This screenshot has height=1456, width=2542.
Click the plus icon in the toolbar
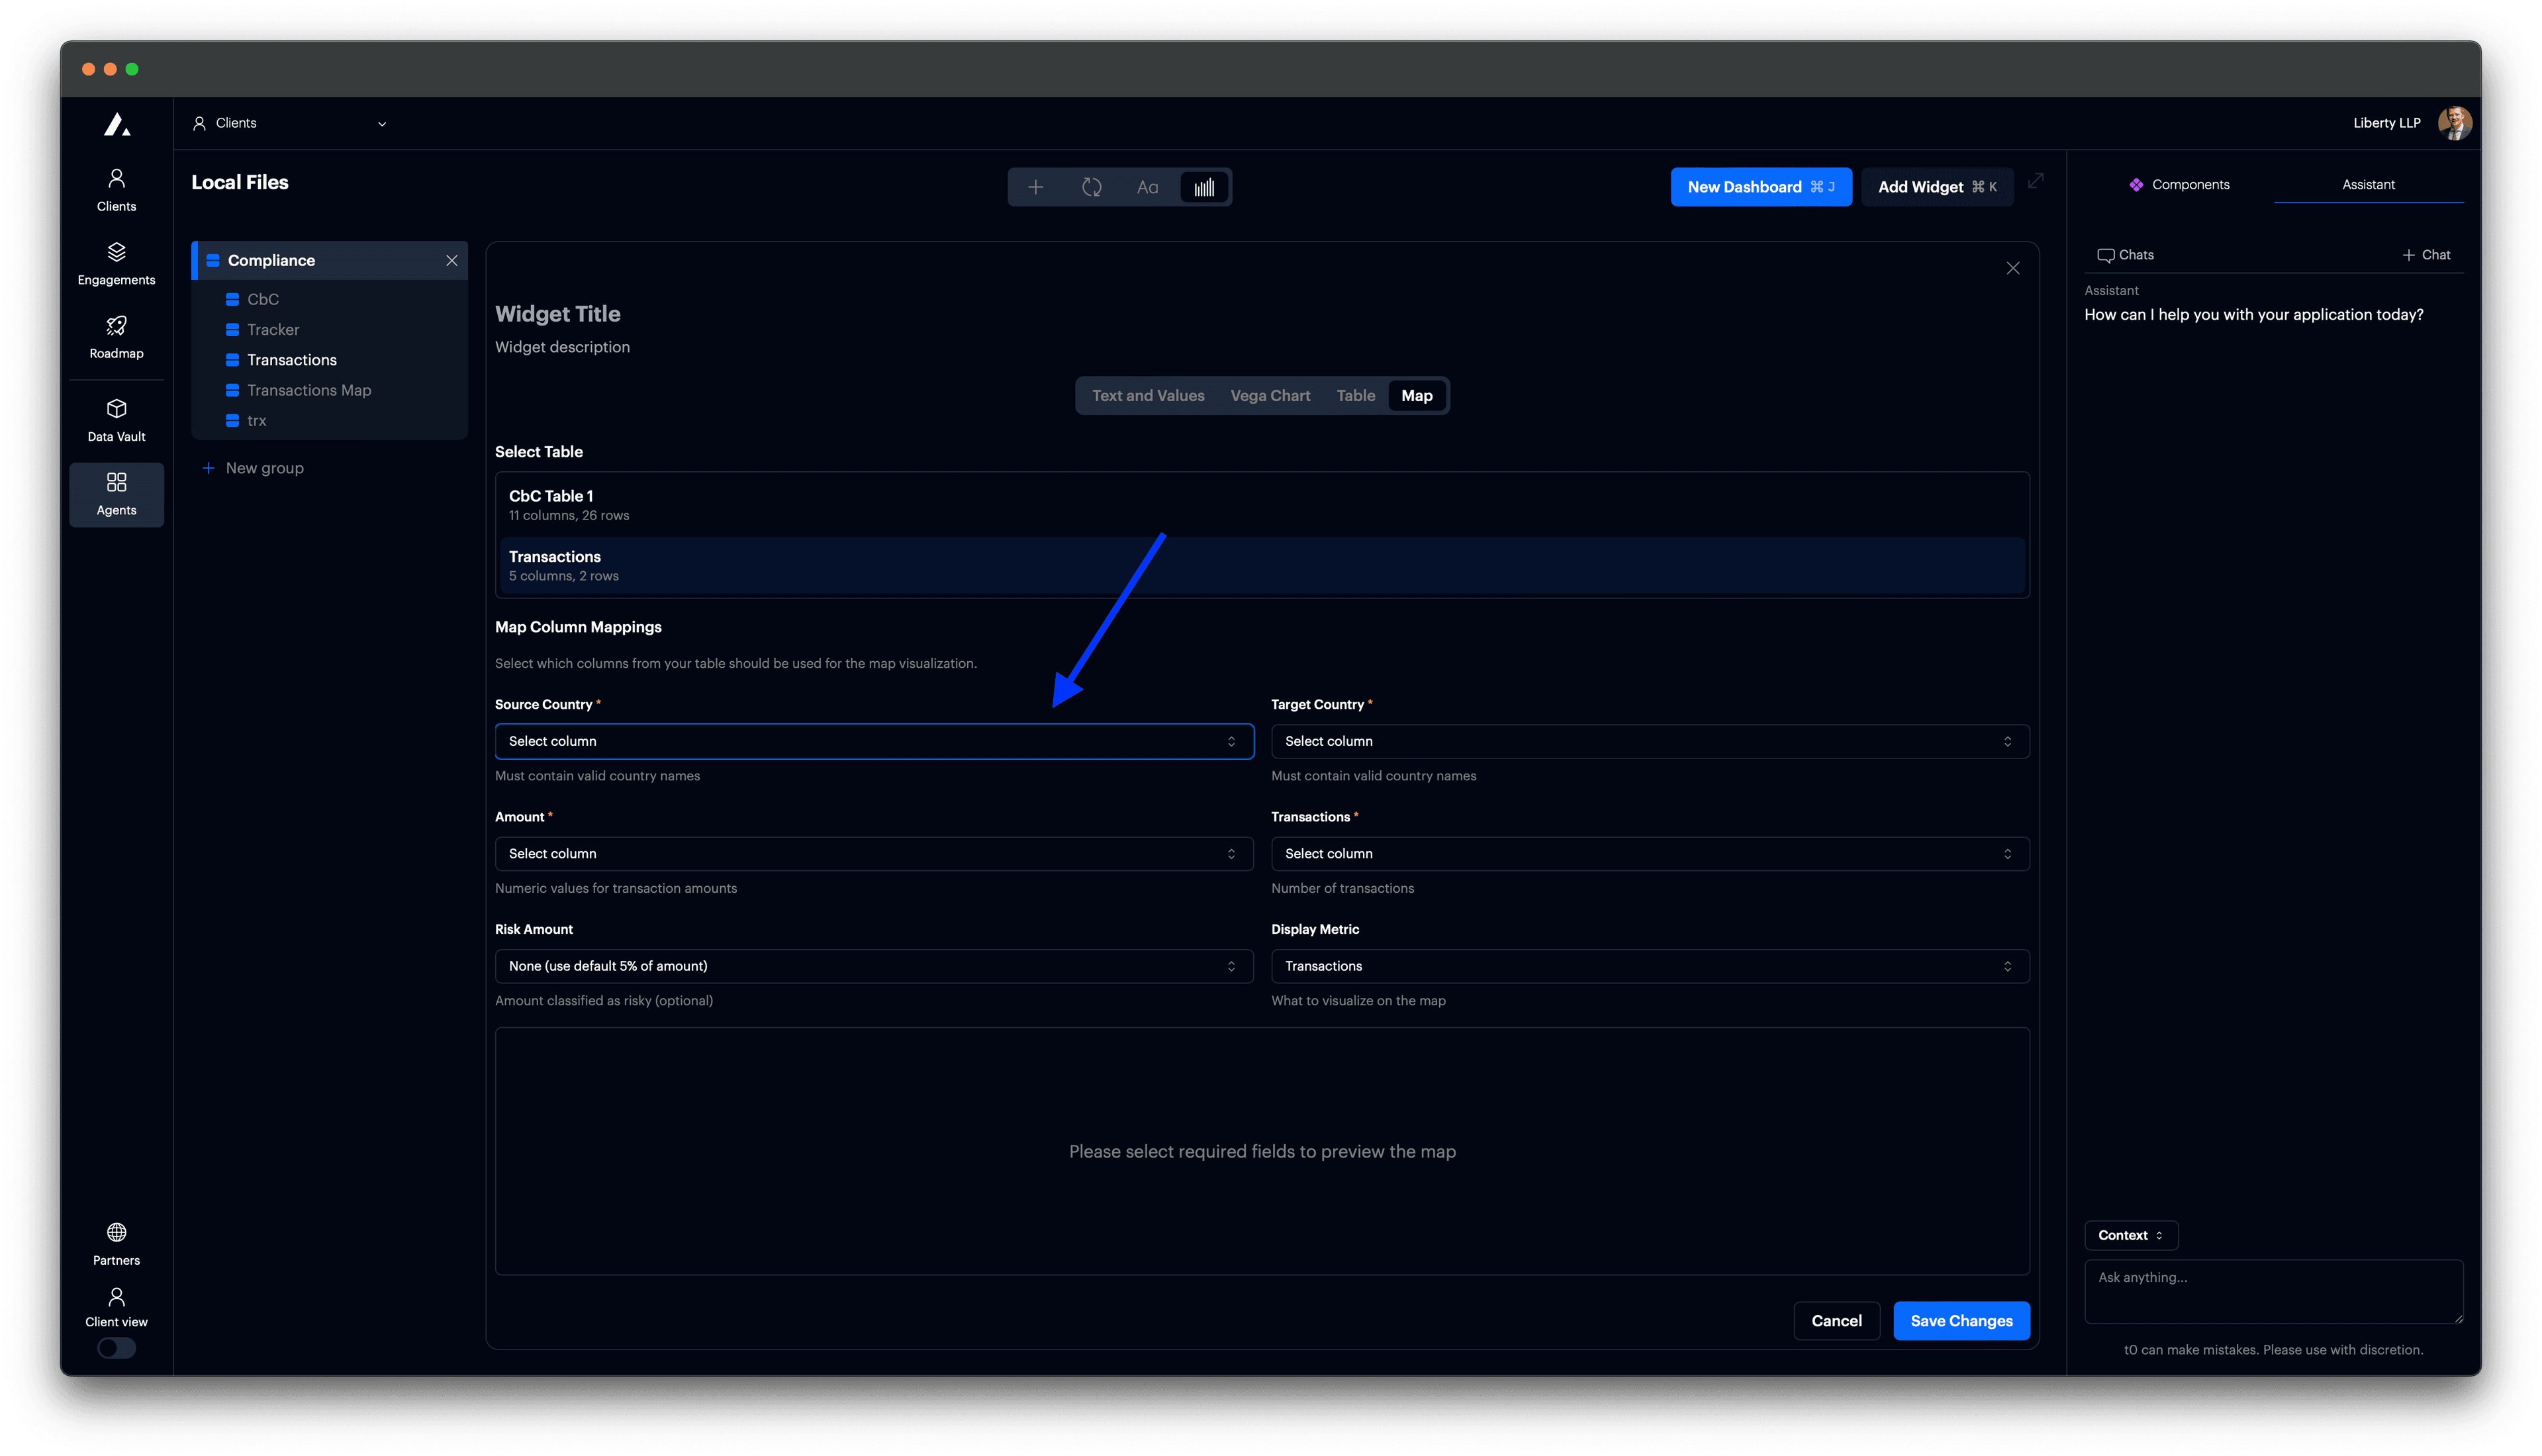[1036, 187]
